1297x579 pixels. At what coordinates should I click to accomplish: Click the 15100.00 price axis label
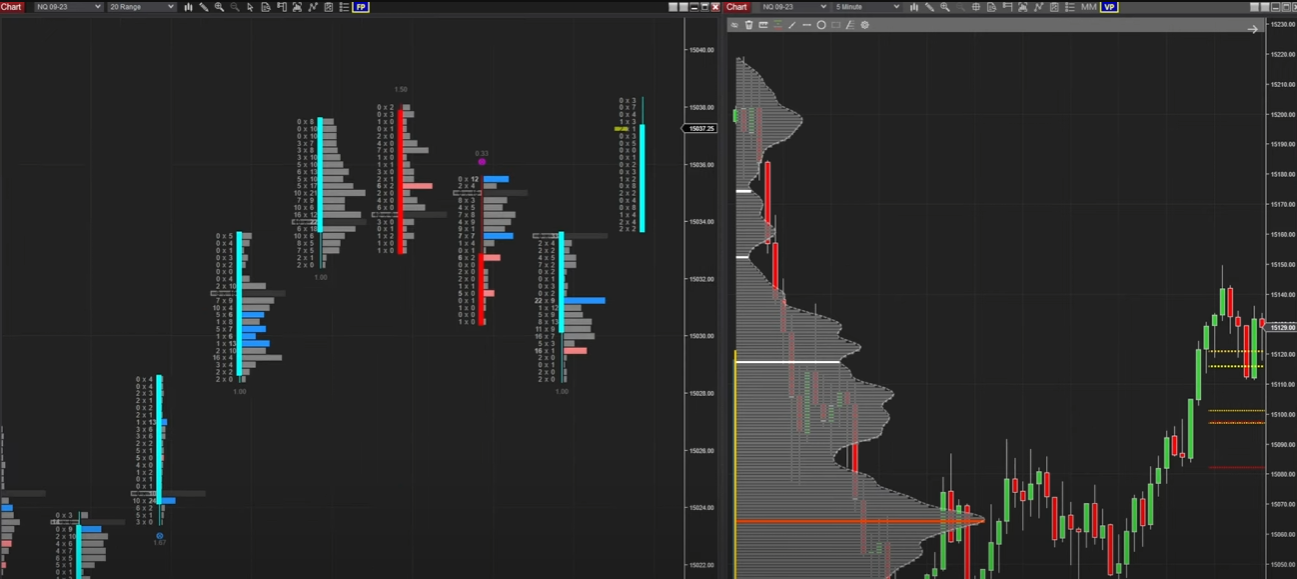(1283, 414)
